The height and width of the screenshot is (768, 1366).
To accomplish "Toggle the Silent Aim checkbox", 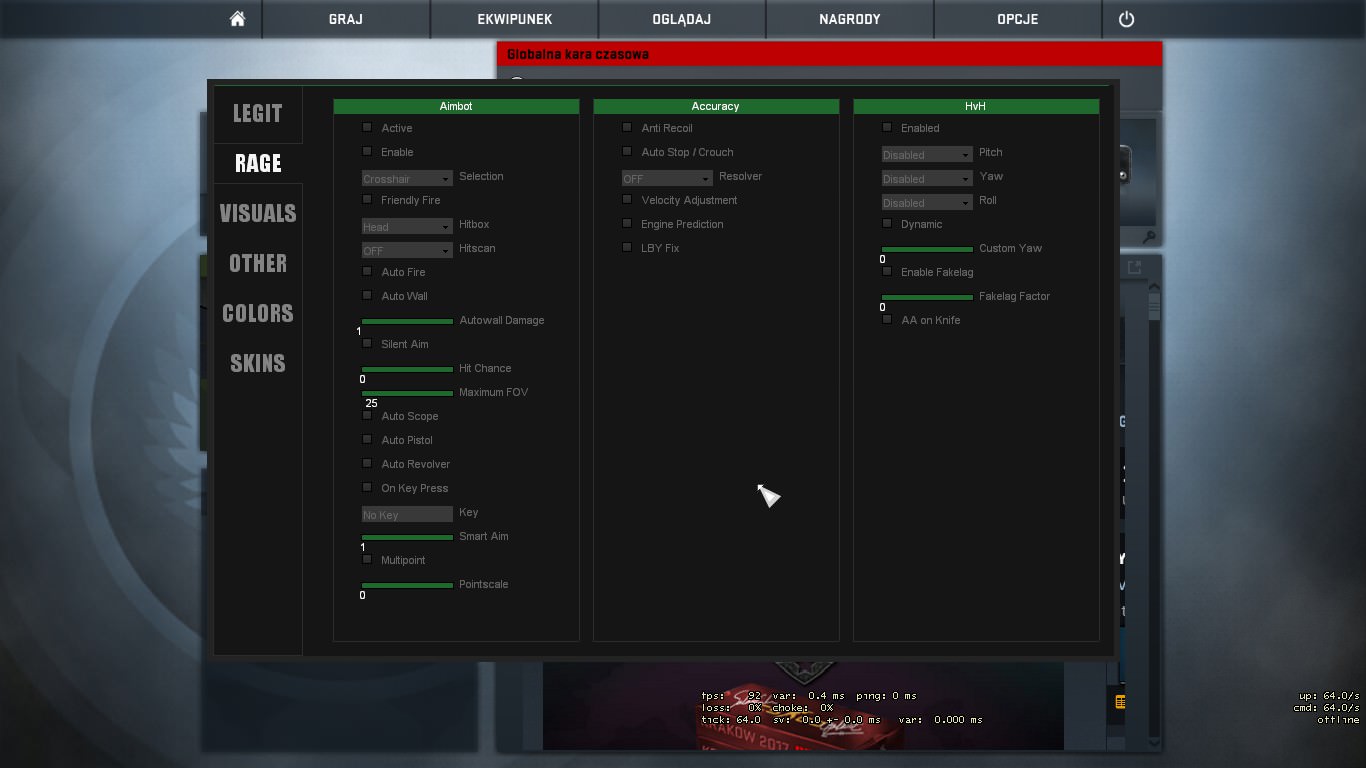I will coord(367,343).
